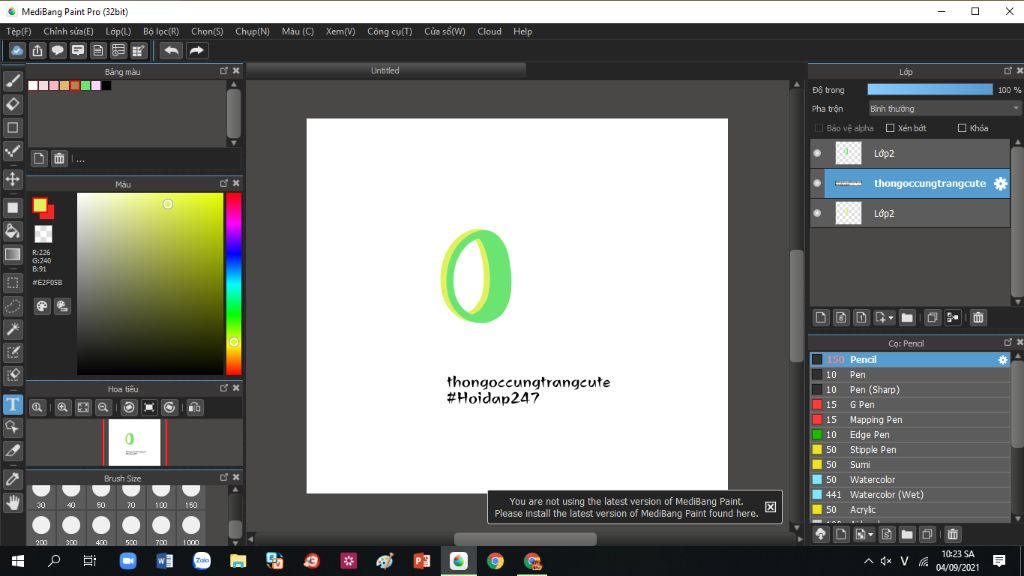Select the Mapping Pen brush
Image resolution: width=1024 pixels, height=576 pixels.
pyautogui.click(x=910, y=420)
